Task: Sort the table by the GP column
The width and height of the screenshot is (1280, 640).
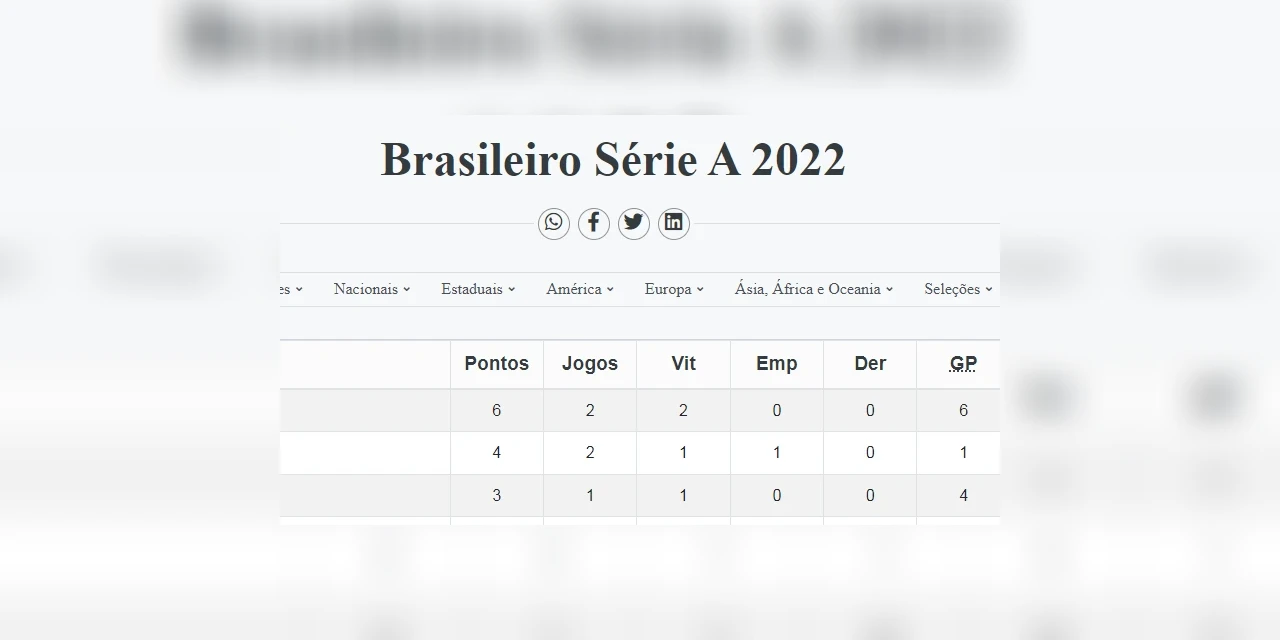Action: click(x=962, y=363)
